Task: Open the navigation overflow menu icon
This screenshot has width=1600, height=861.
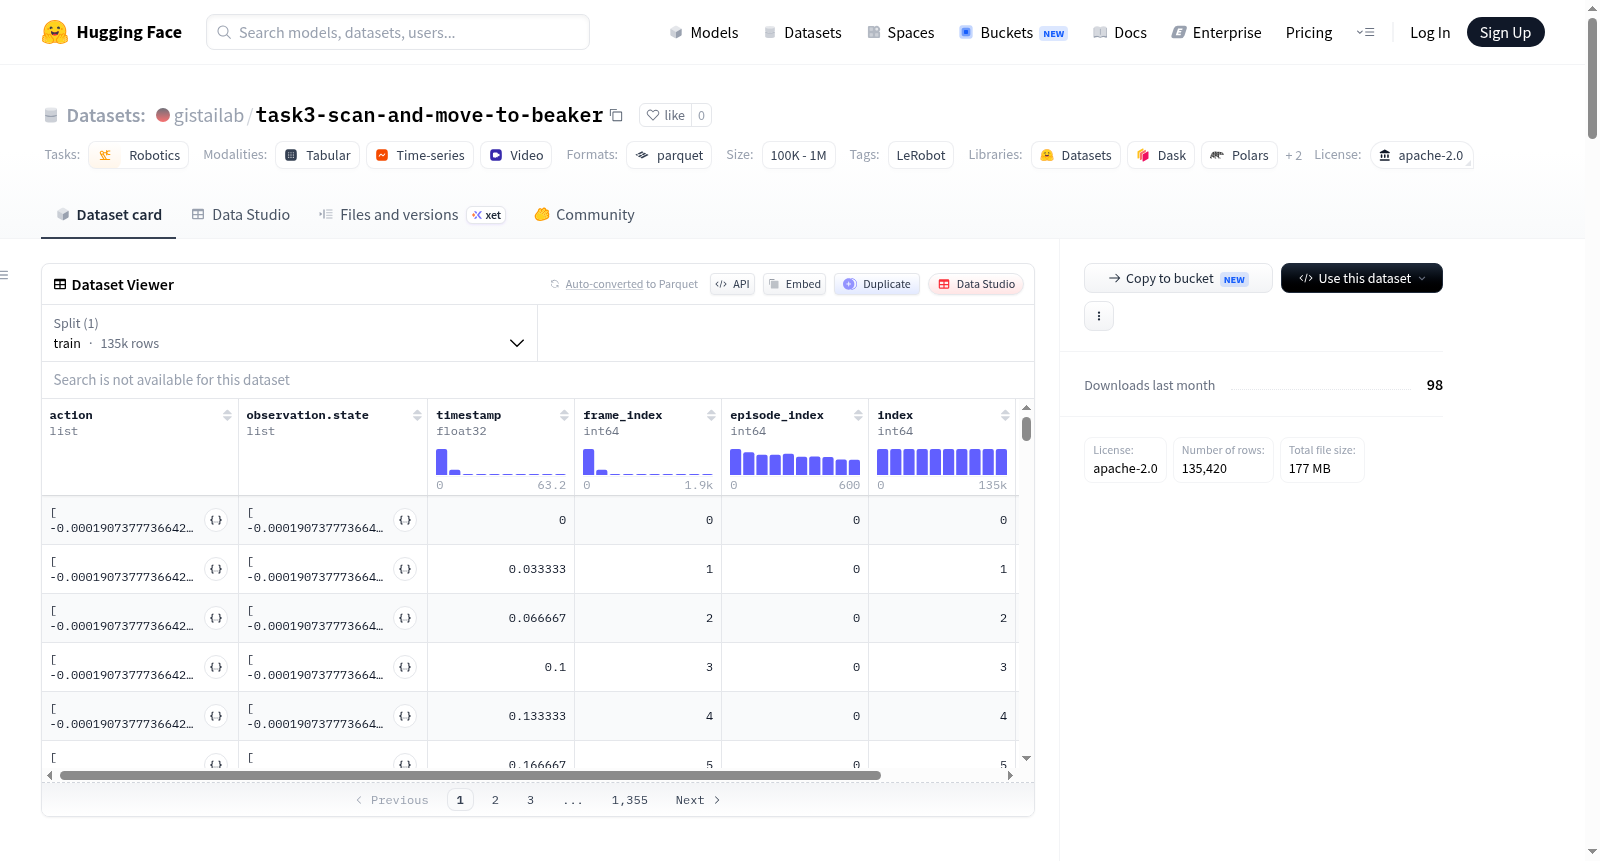Action: tap(1365, 32)
